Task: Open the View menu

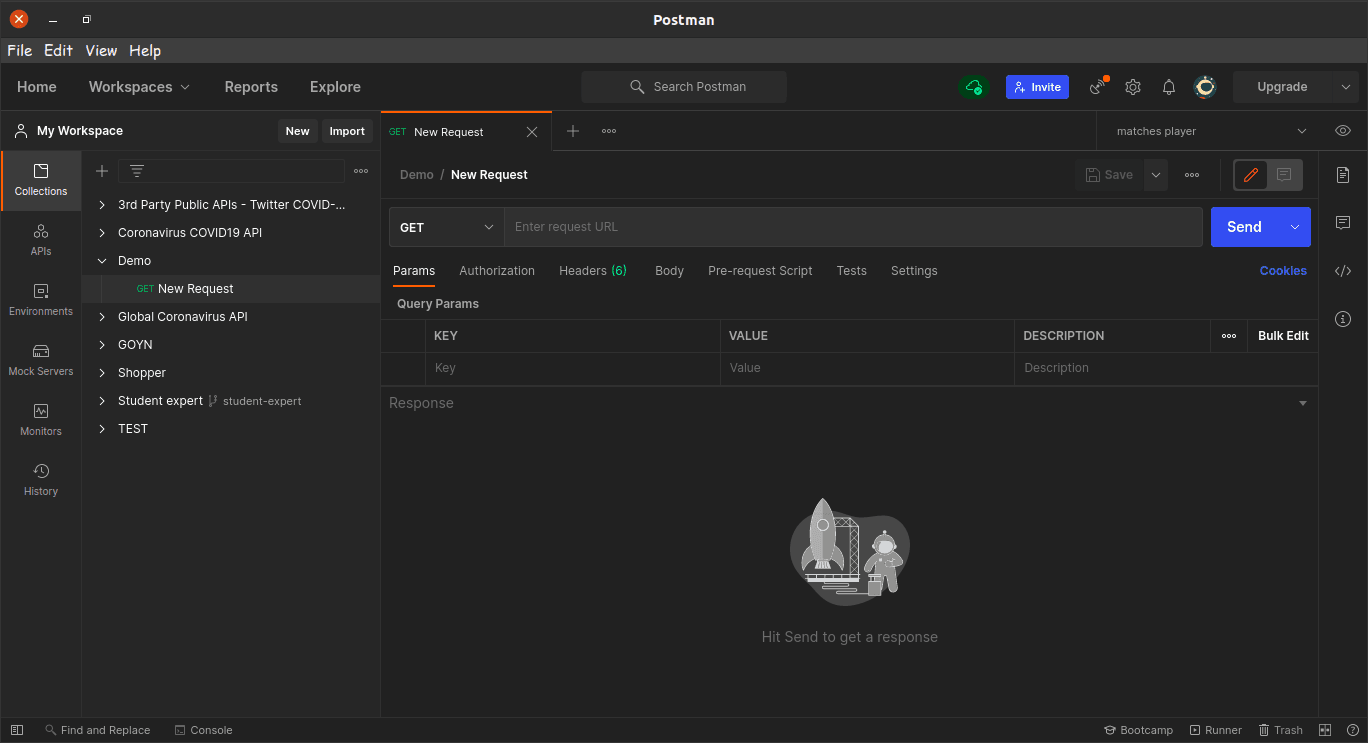Action: 101,51
